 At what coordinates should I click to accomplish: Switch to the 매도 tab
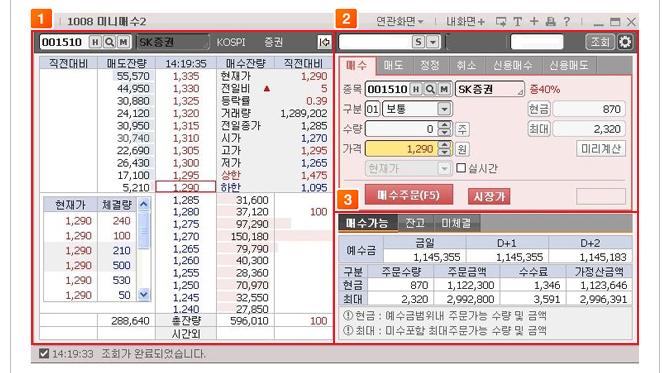[x=394, y=65]
